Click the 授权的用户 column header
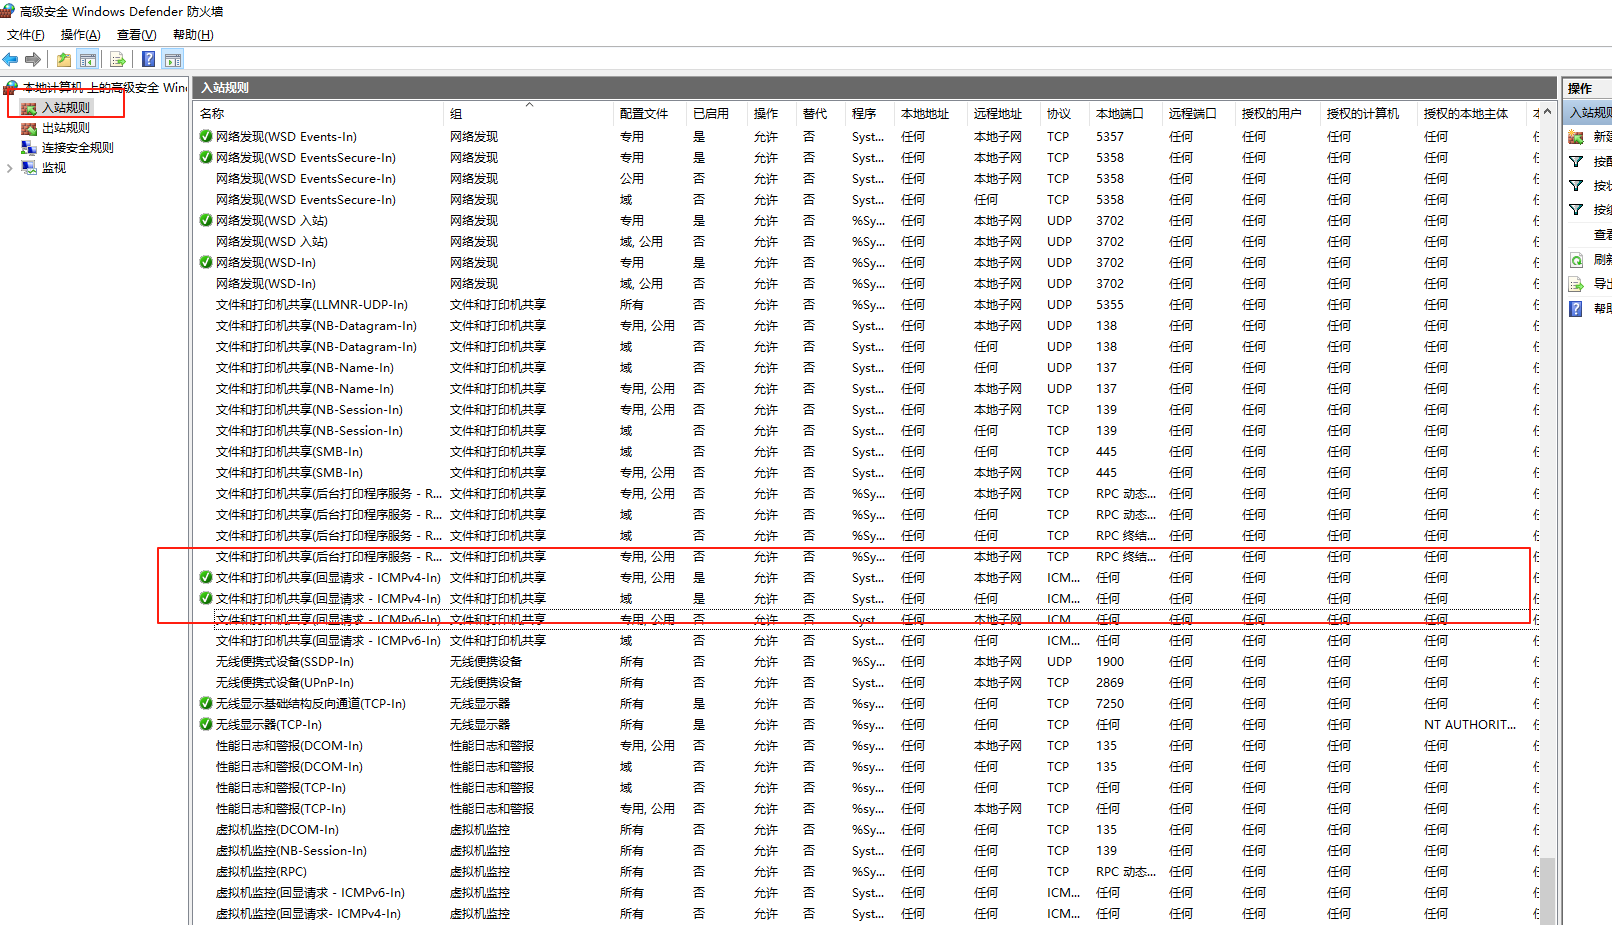This screenshot has width=1612, height=925. (1278, 114)
